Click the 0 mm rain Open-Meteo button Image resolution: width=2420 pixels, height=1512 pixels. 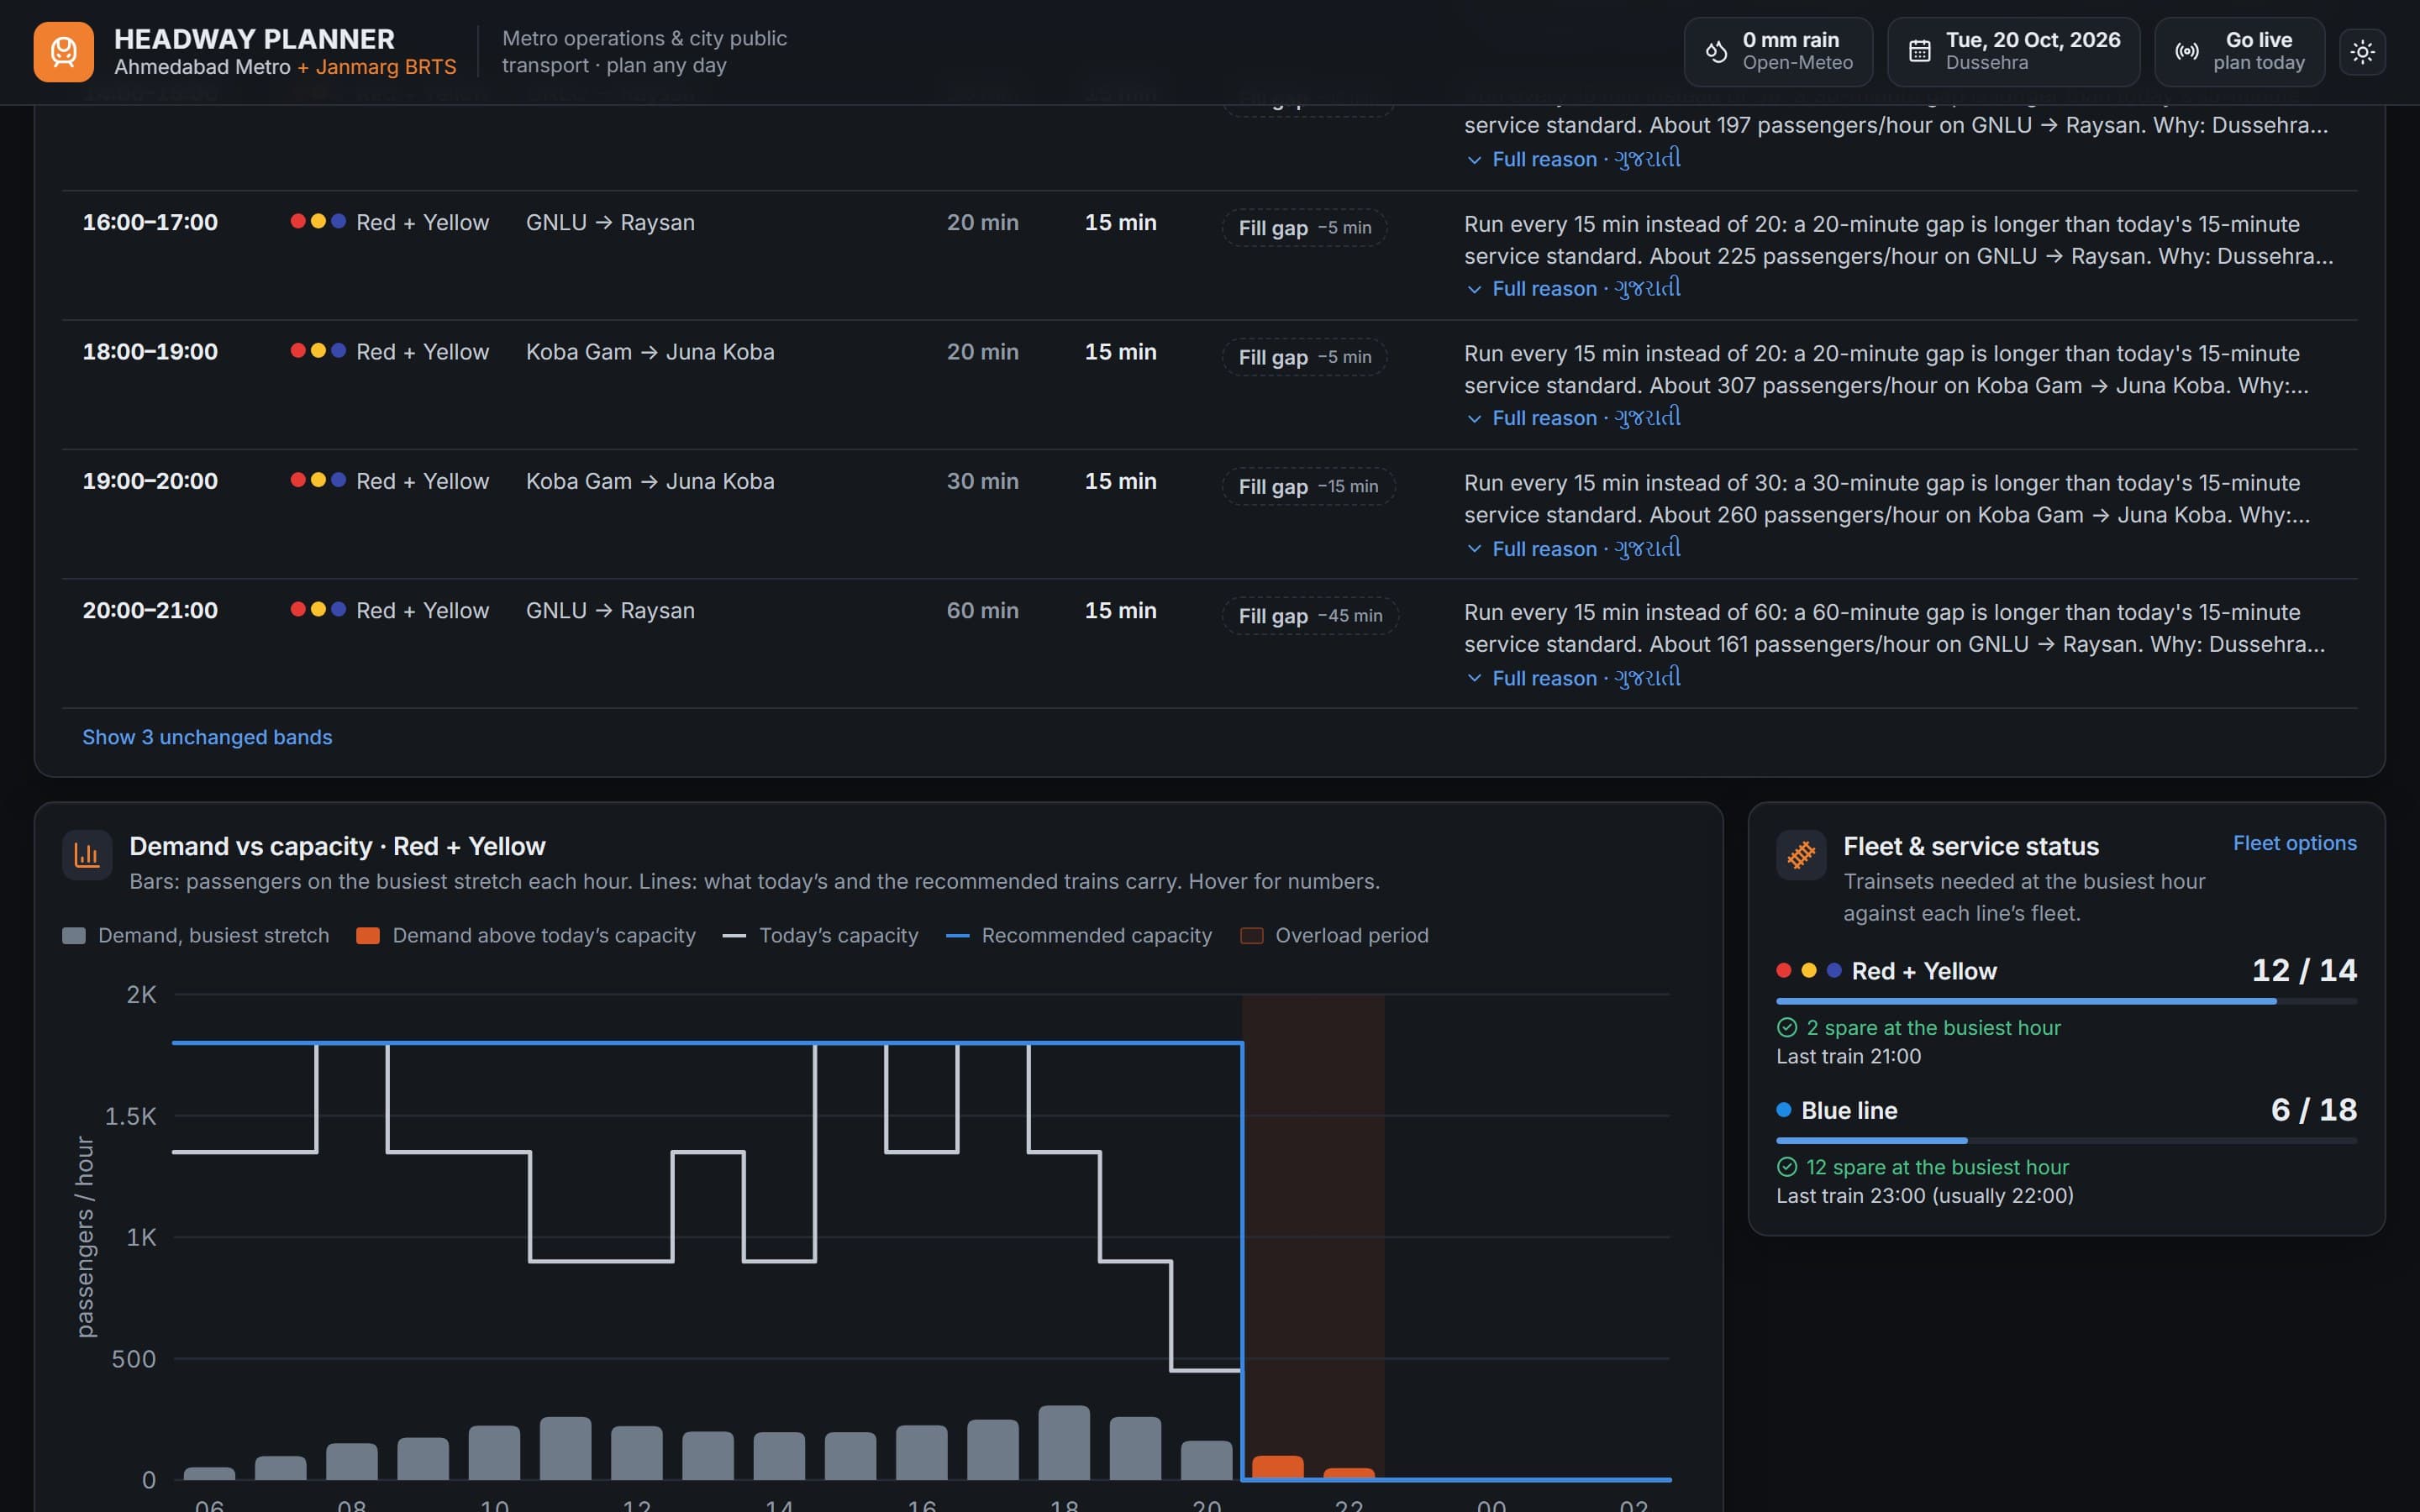pos(1778,52)
